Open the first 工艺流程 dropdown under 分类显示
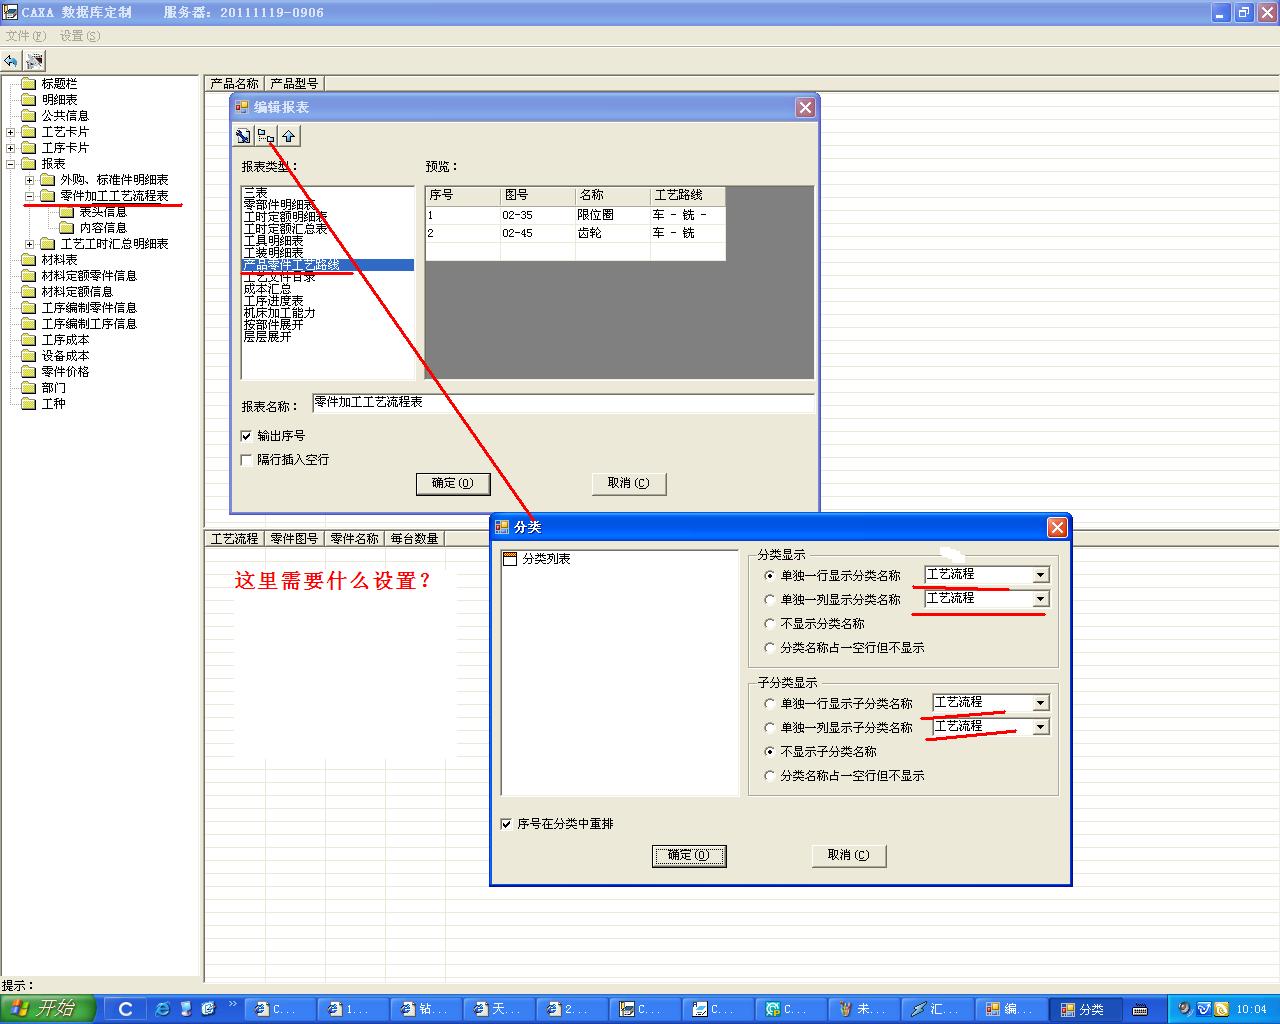 (1040, 575)
